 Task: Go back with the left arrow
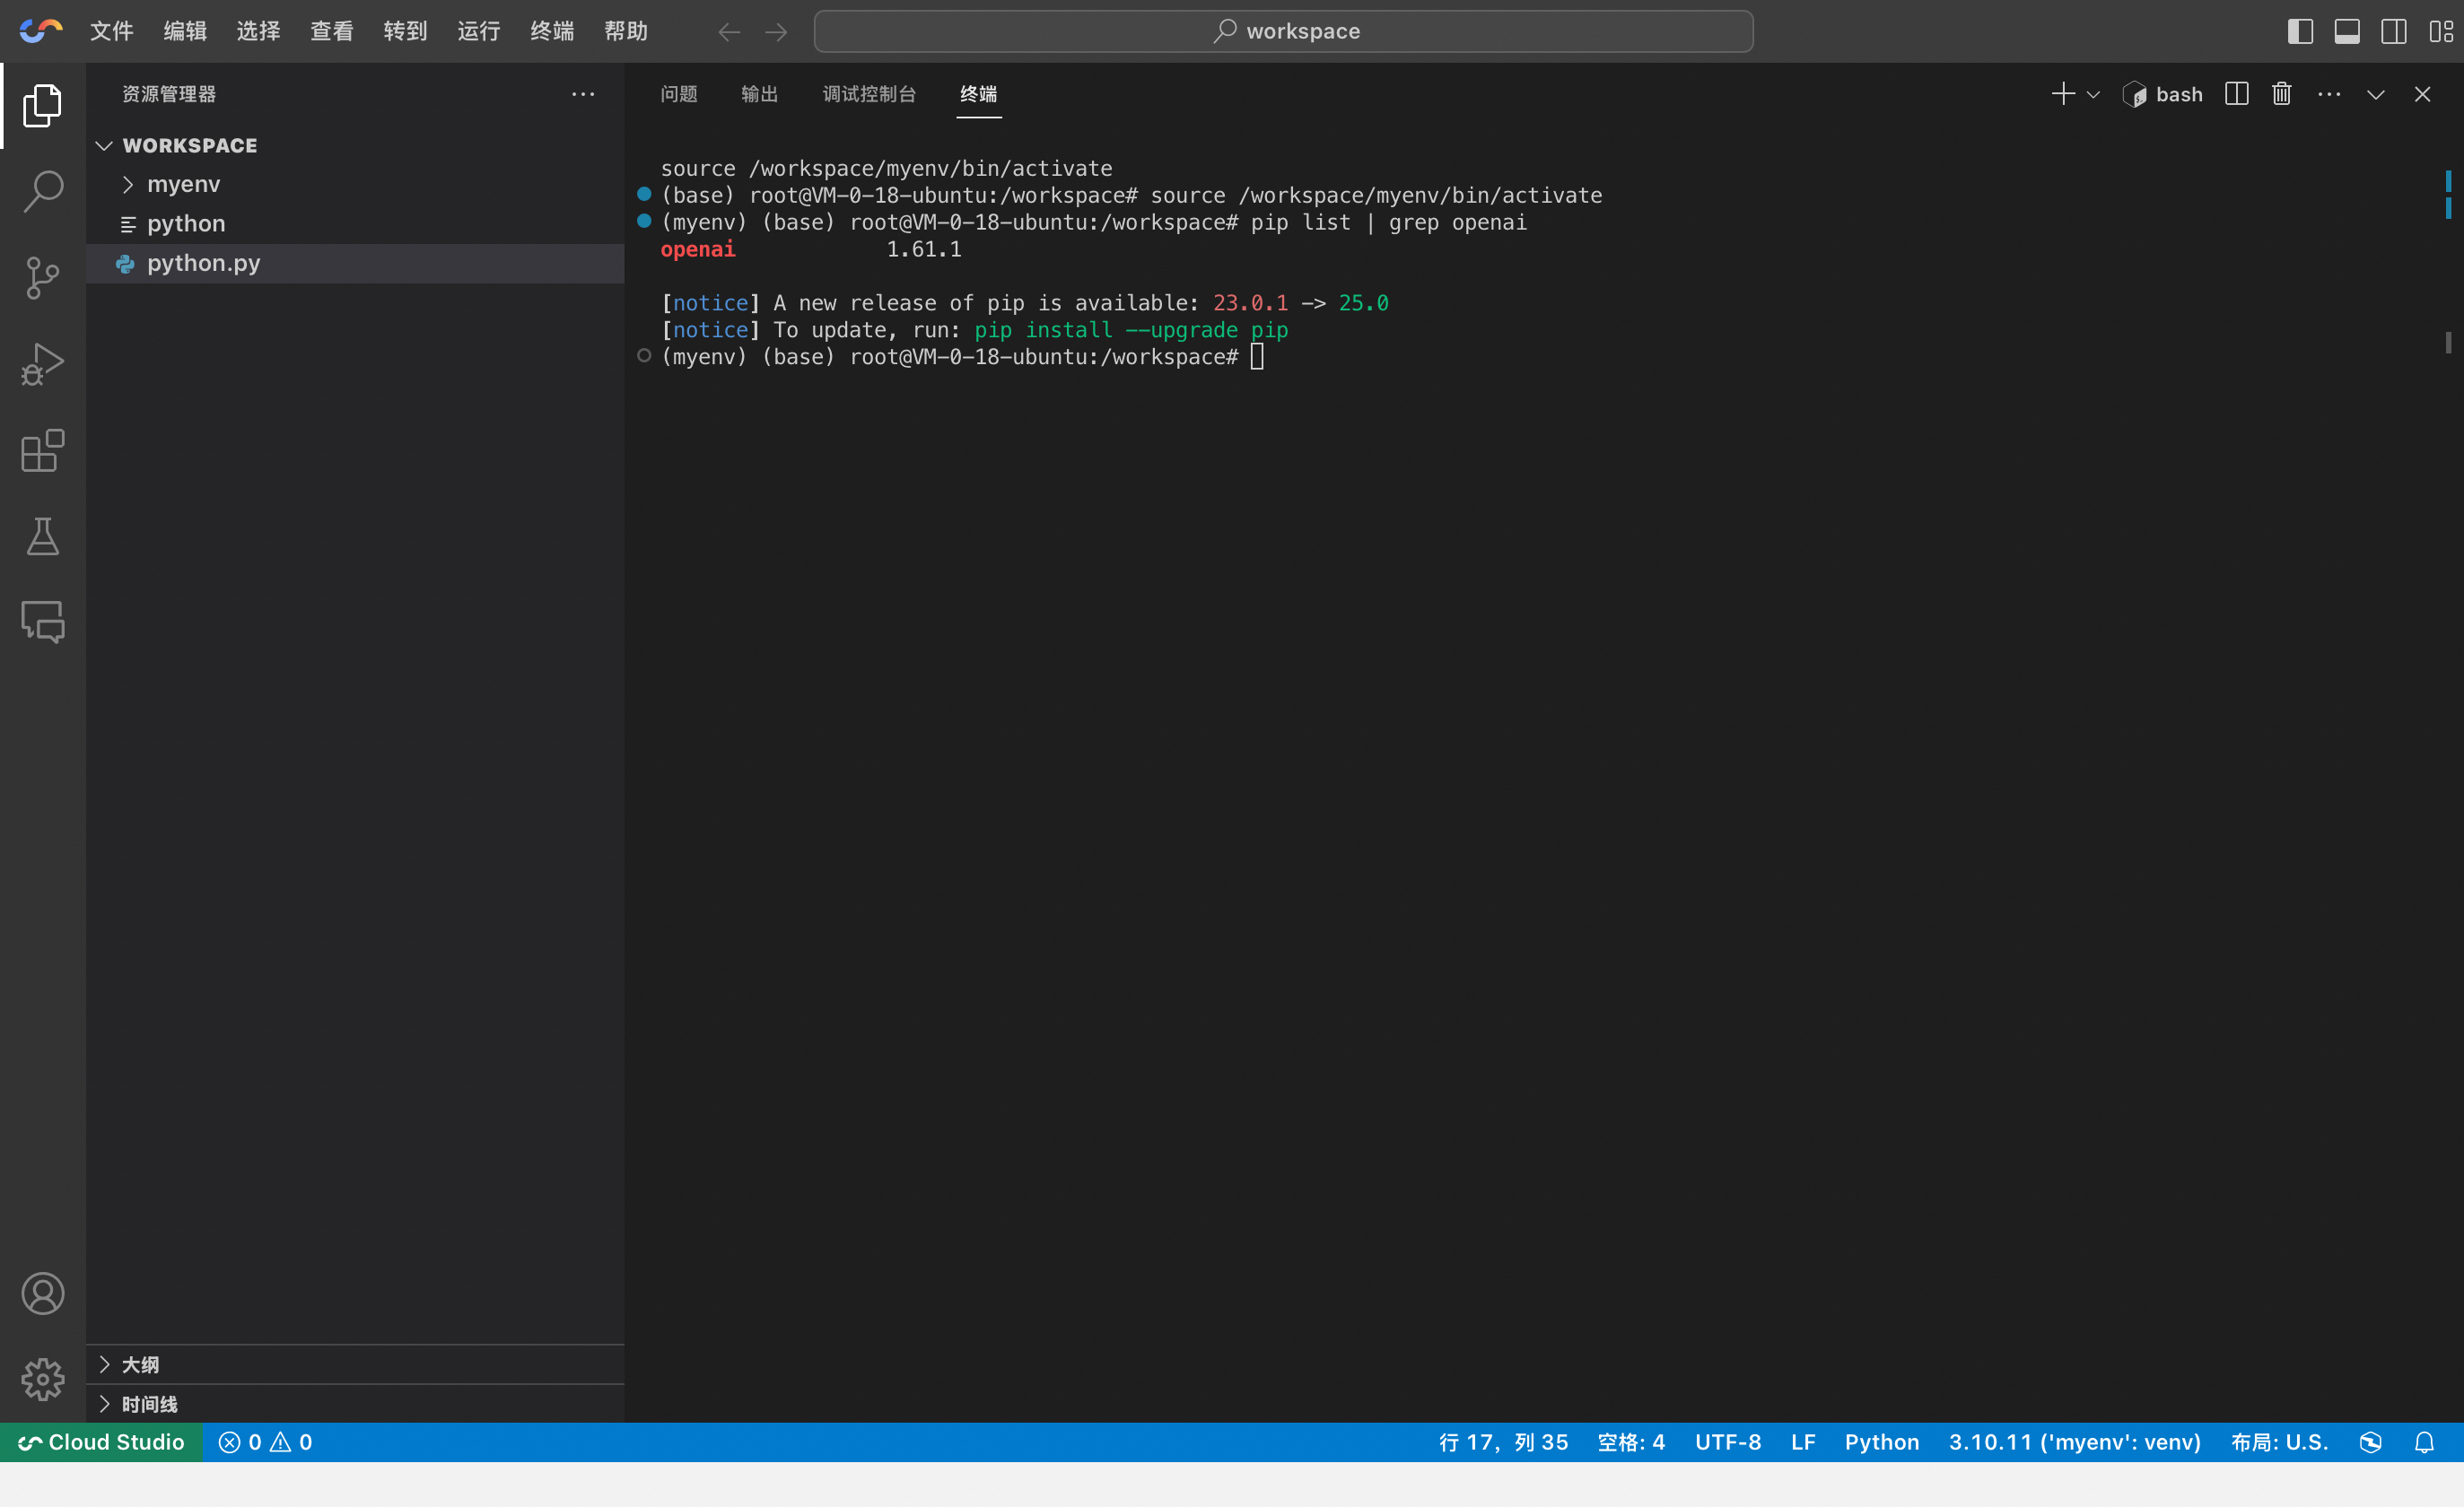729,32
